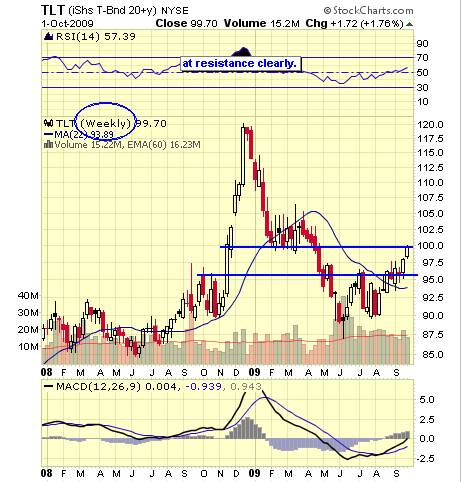Click the -2.5 MACD axis label
The height and width of the screenshot is (482, 461).
click(x=425, y=459)
